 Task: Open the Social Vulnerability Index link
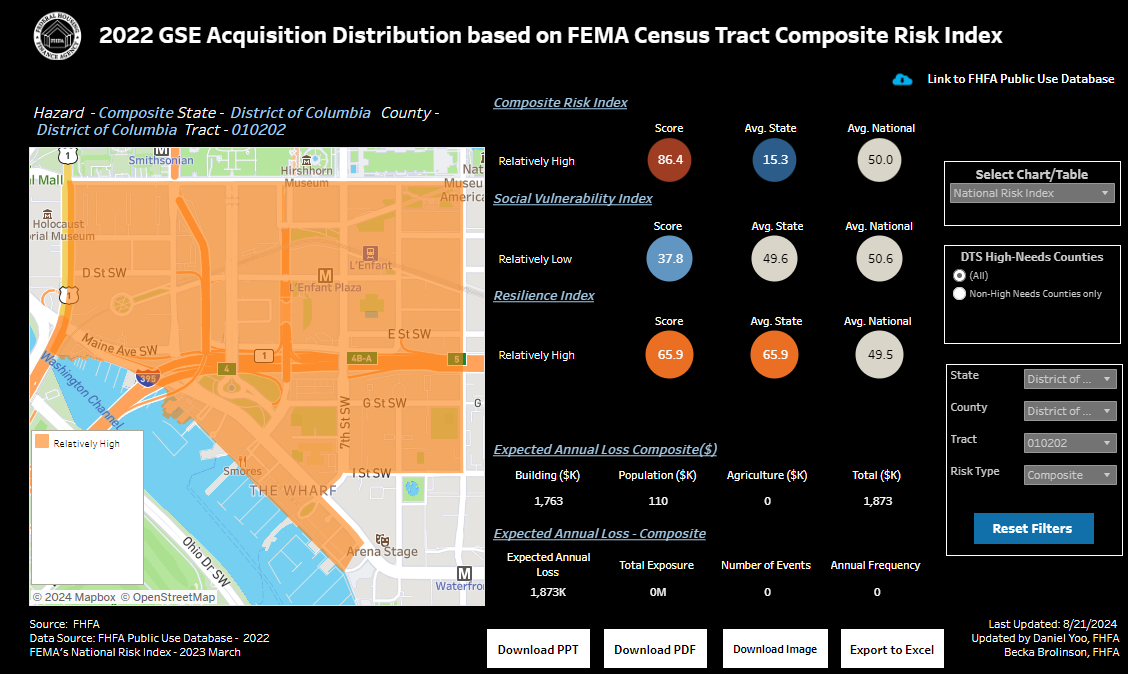pos(573,198)
